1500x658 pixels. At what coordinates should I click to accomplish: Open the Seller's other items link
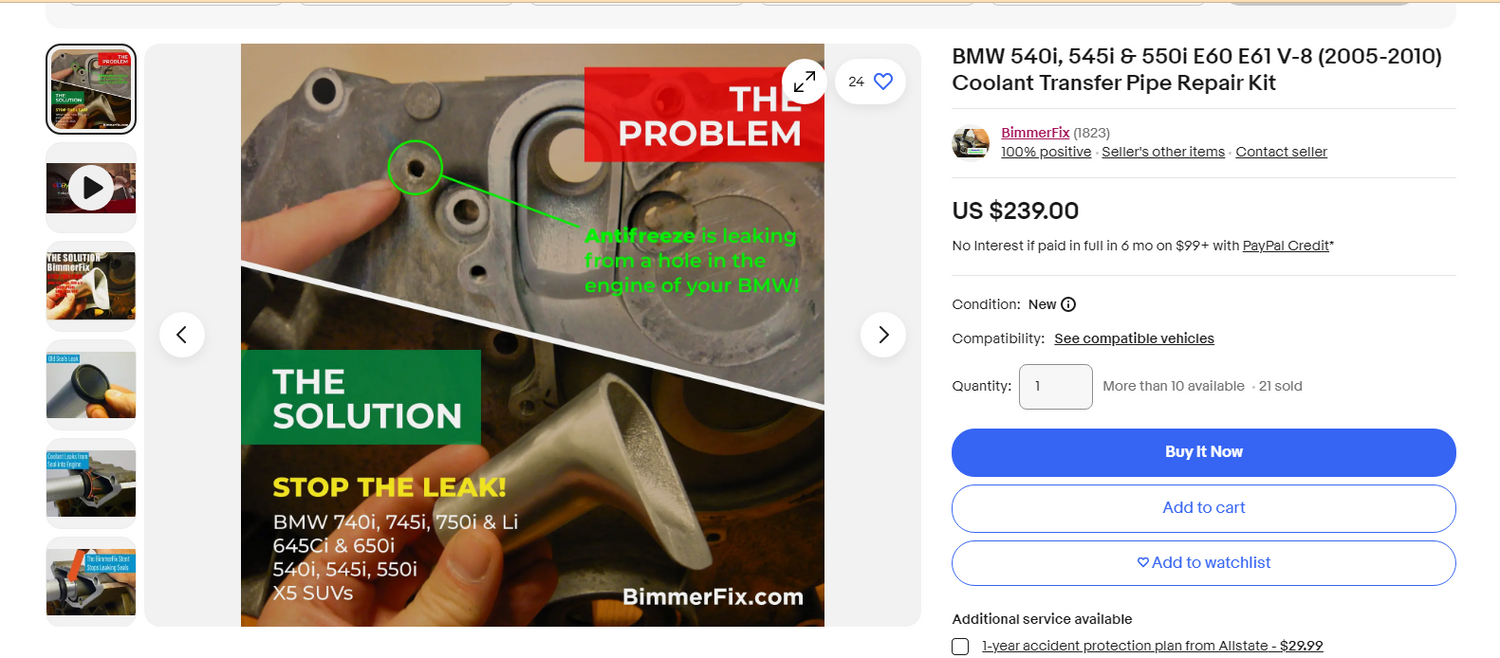pos(1163,152)
